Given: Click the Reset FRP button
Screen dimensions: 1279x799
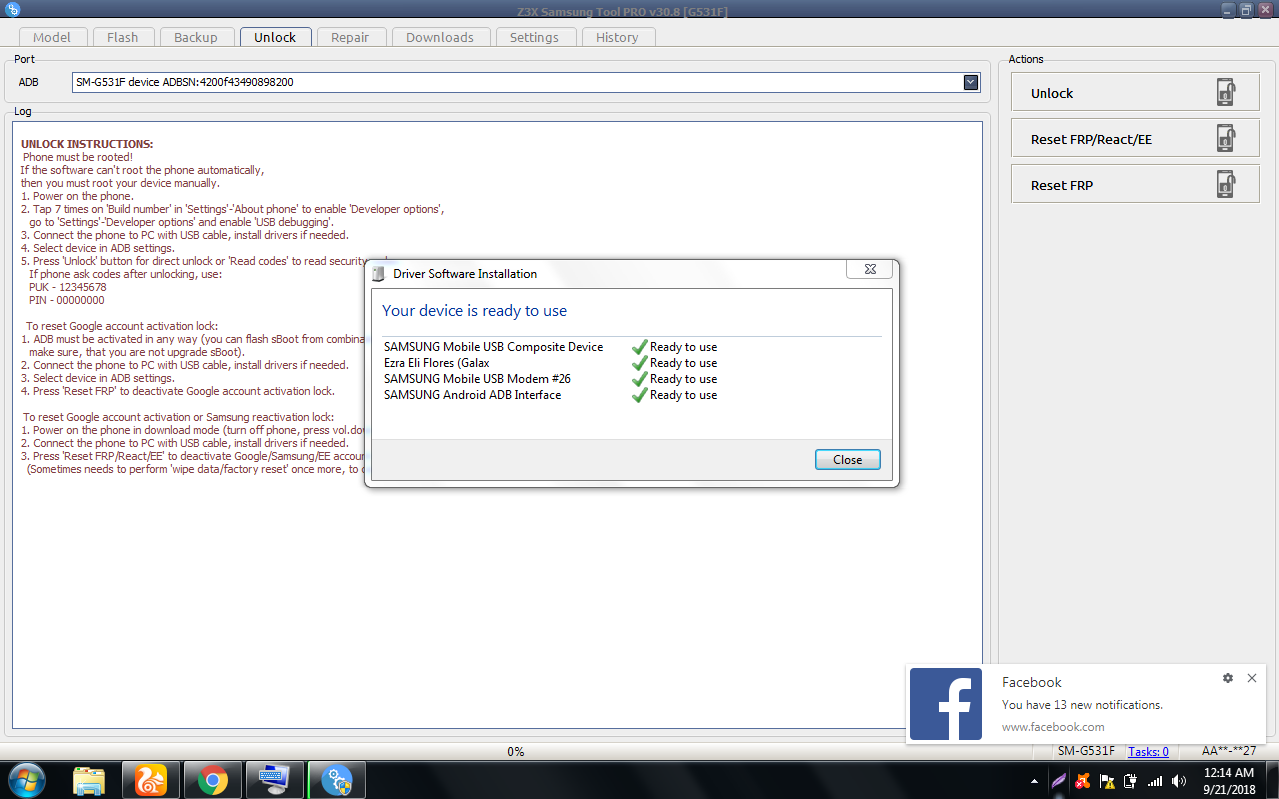Looking at the screenshot, I should pos(1135,185).
